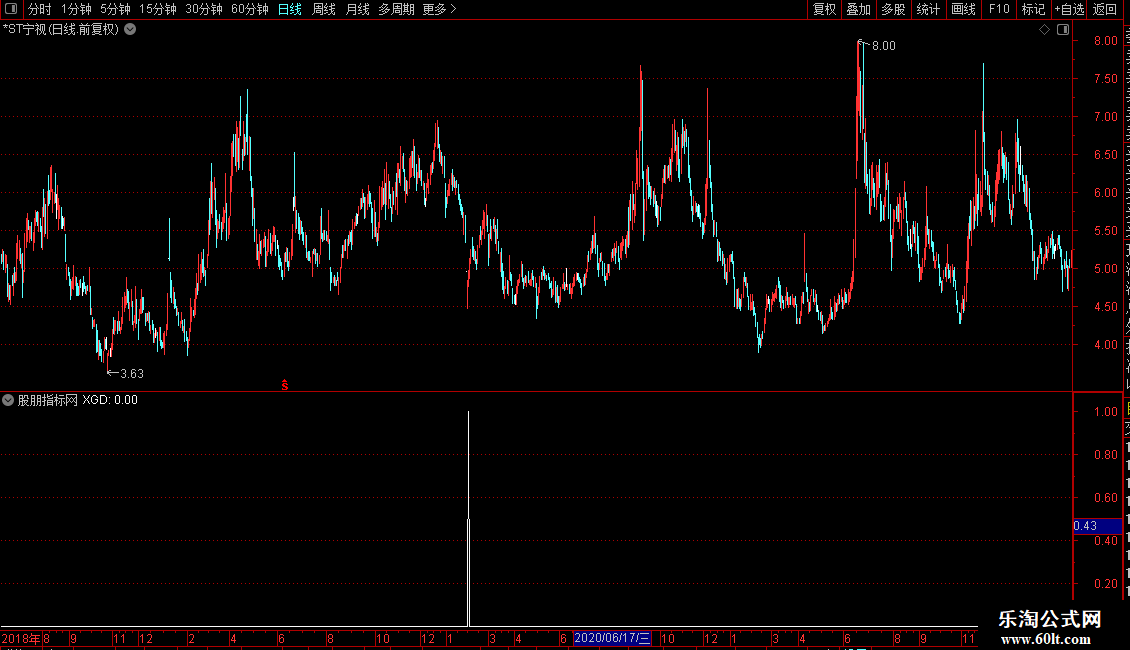Open F10 company information

click(999, 9)
